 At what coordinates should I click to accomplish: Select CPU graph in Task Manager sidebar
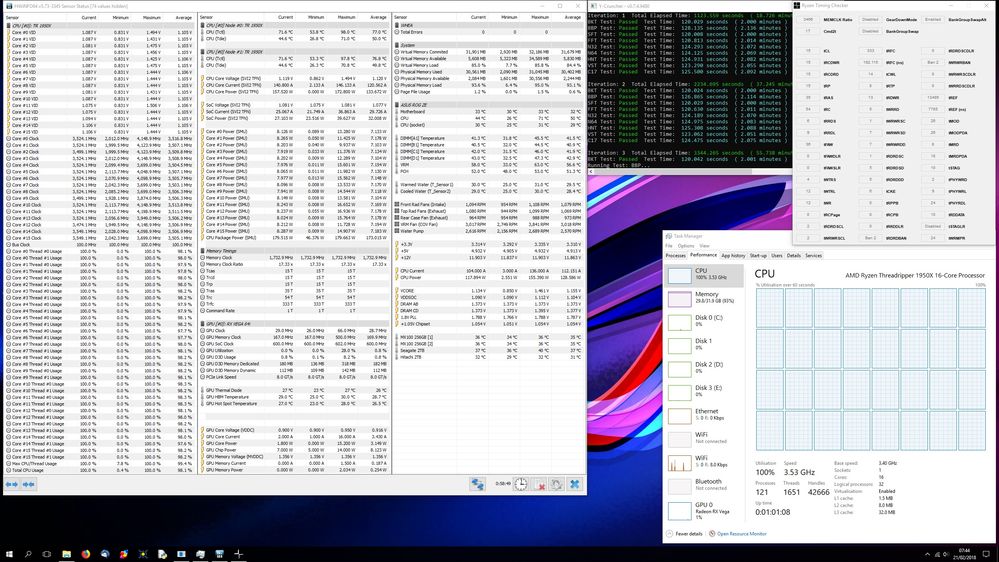(704, 275)
